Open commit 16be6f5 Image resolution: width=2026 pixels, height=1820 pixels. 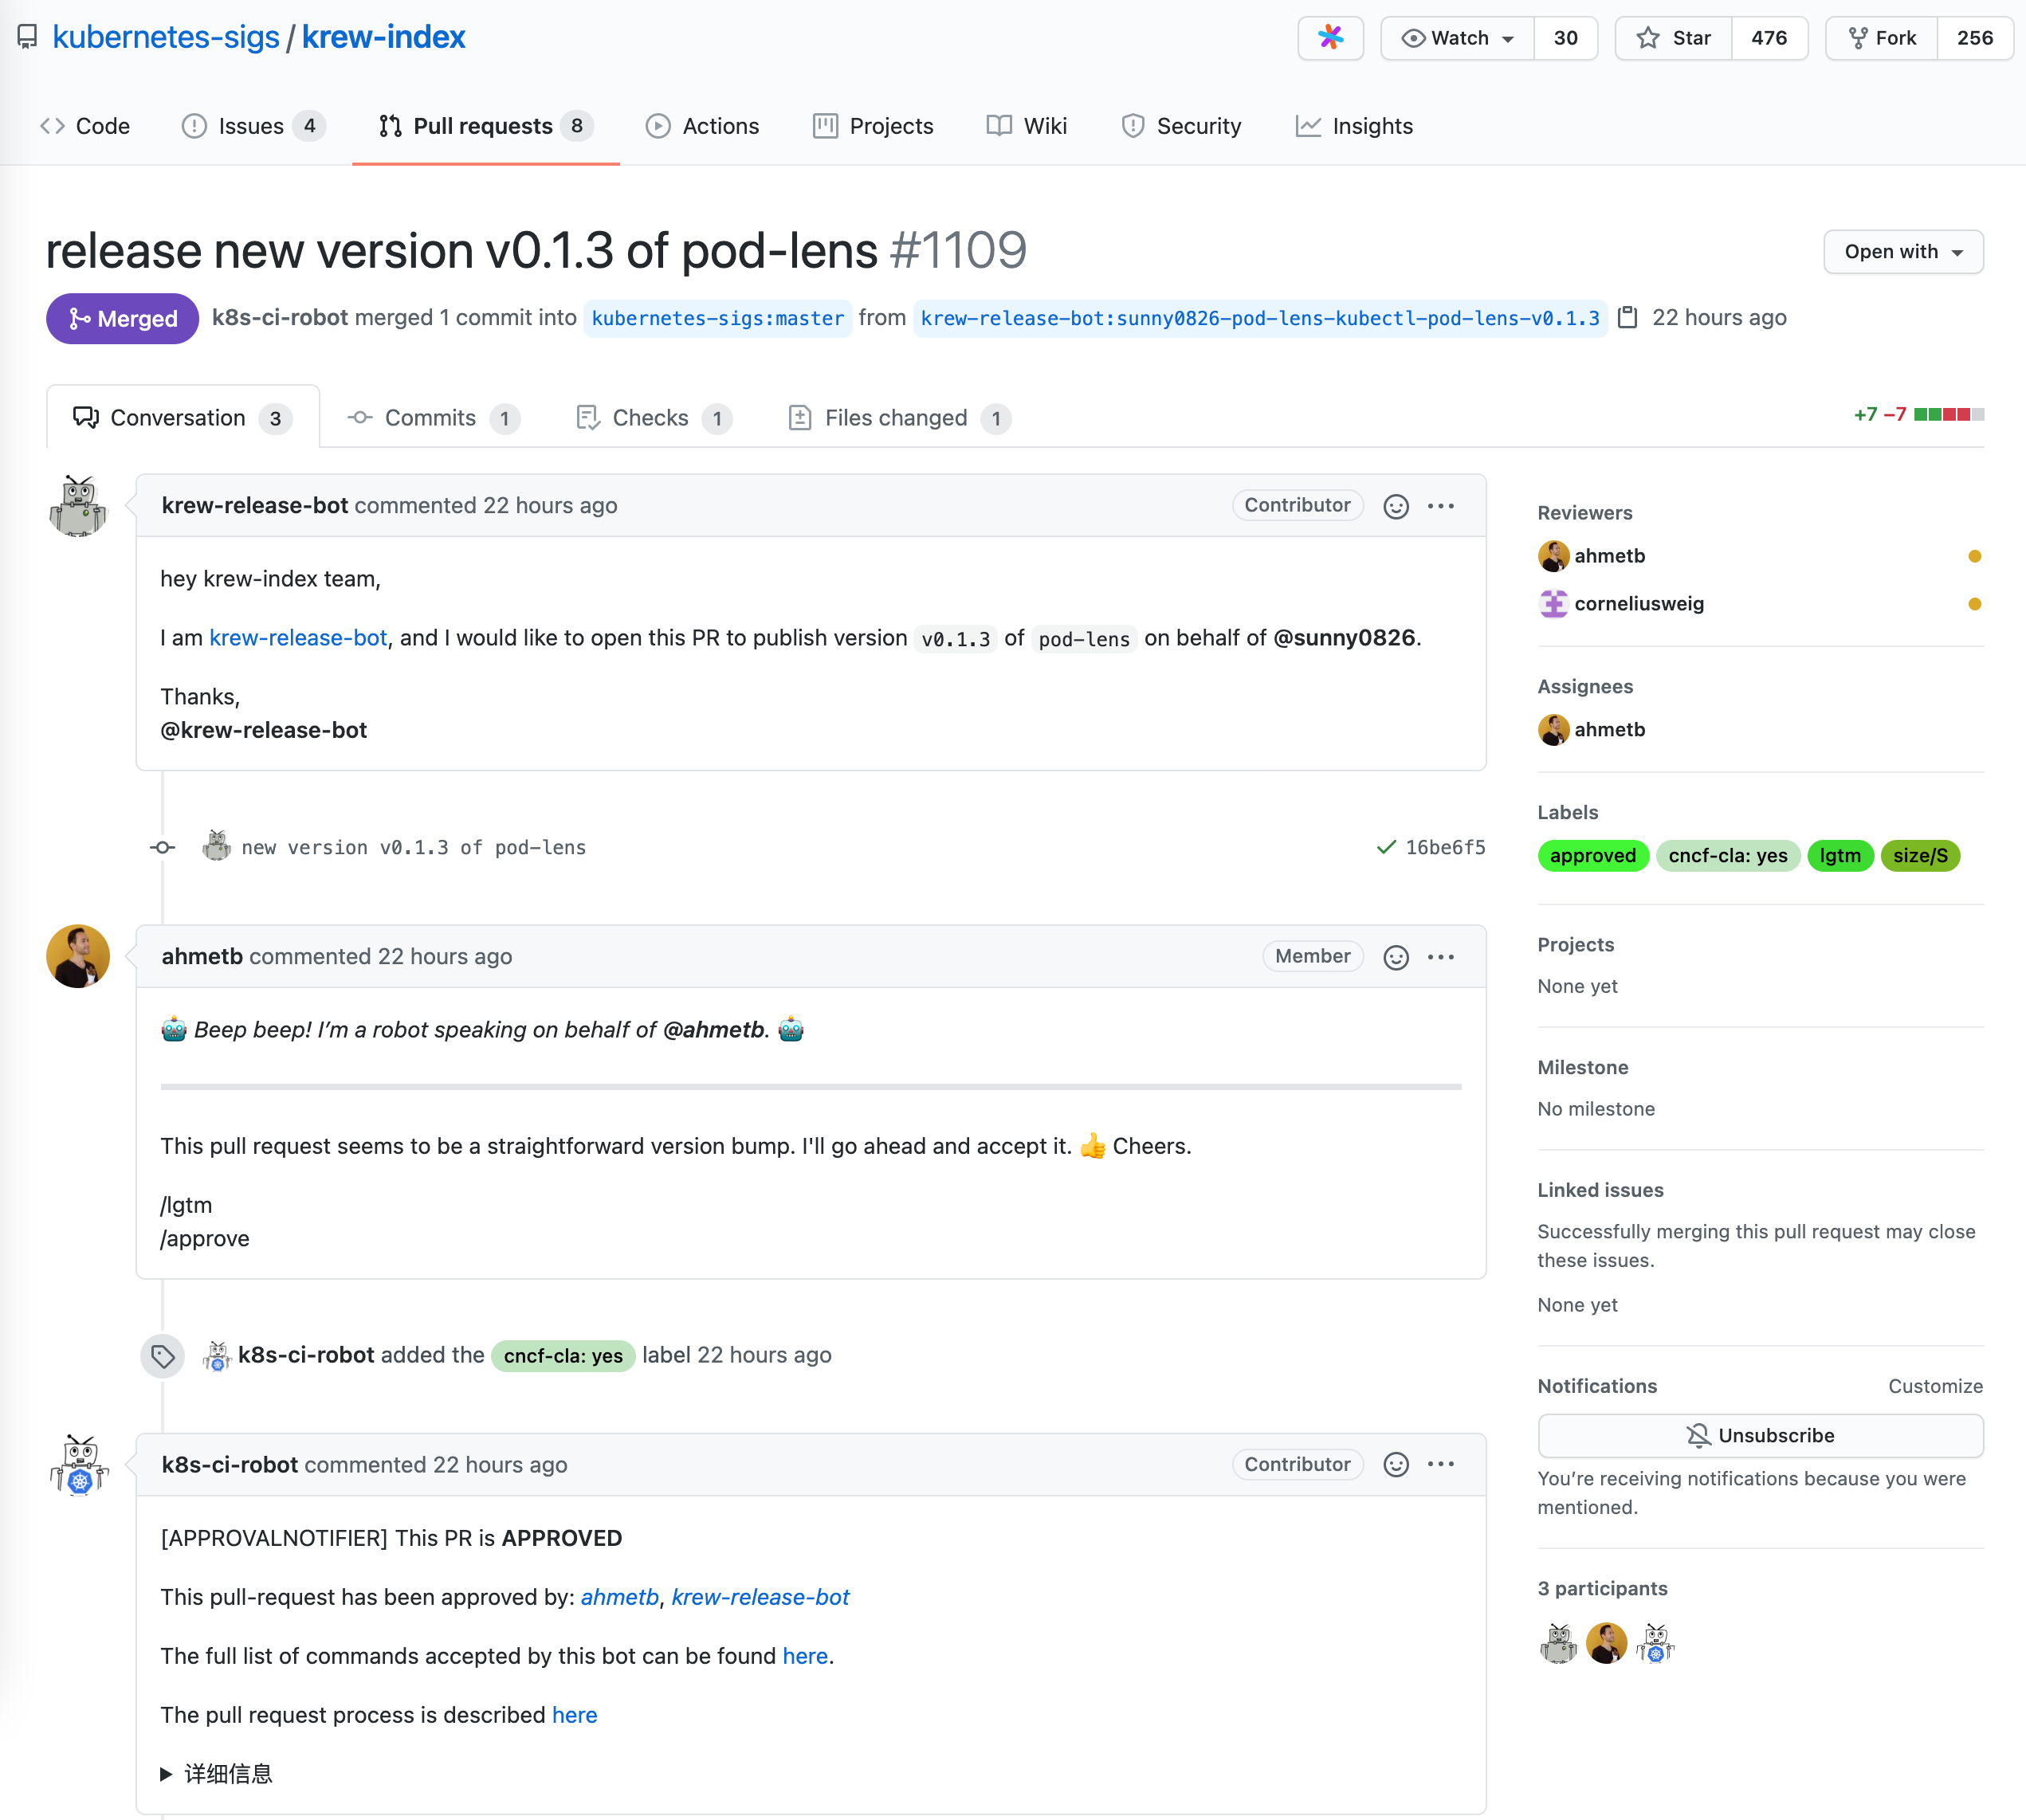(1445, 847)
